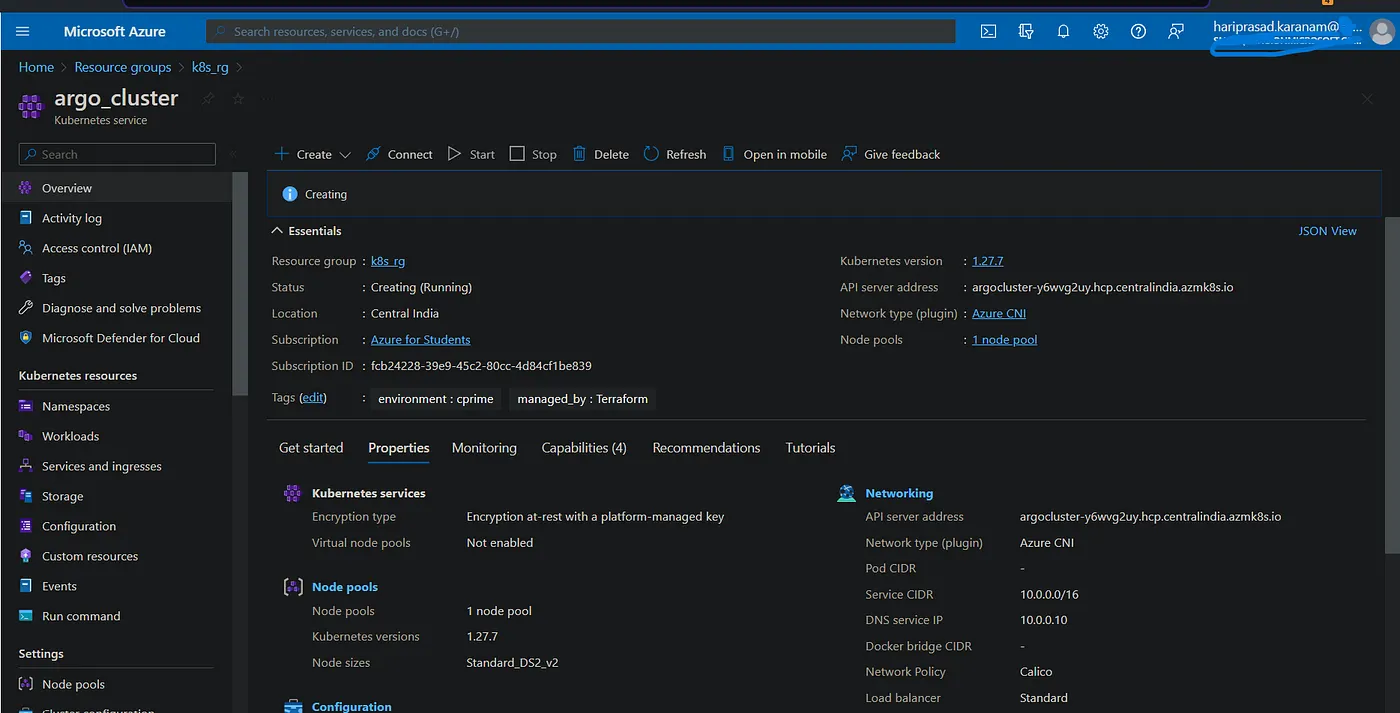Click the Networking section heading
The height and width of the screenshot is (713, 1400).
(x=899, y=493)
